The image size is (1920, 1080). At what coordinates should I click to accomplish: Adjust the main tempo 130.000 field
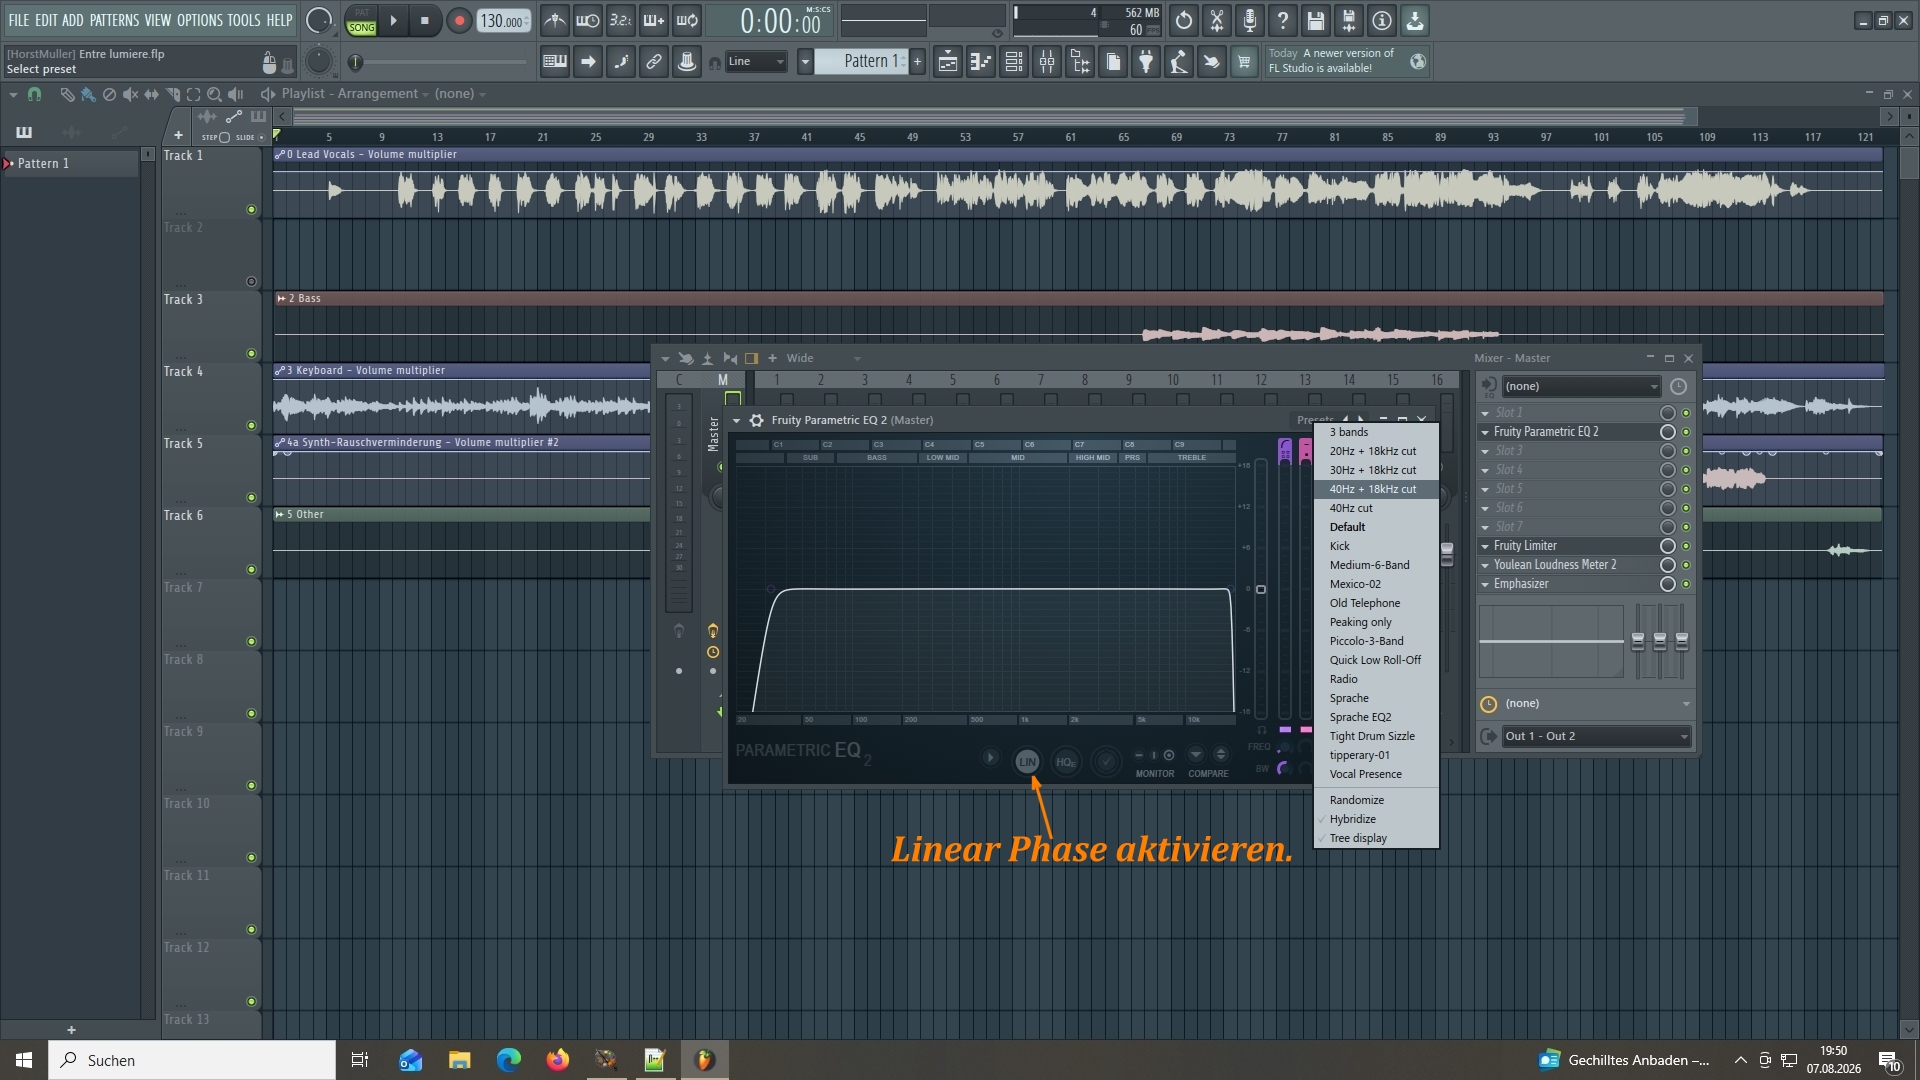click(x=504, y=21)
